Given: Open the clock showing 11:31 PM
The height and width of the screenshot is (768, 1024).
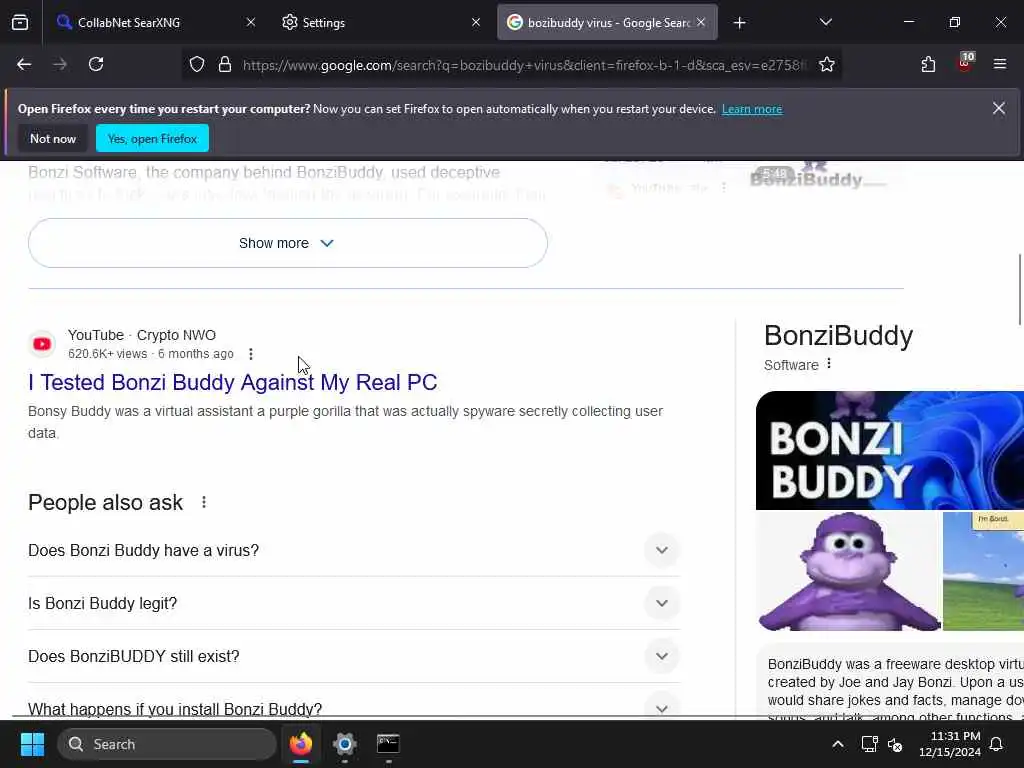Looking at the screenshot, I should [x=950, y=744].
